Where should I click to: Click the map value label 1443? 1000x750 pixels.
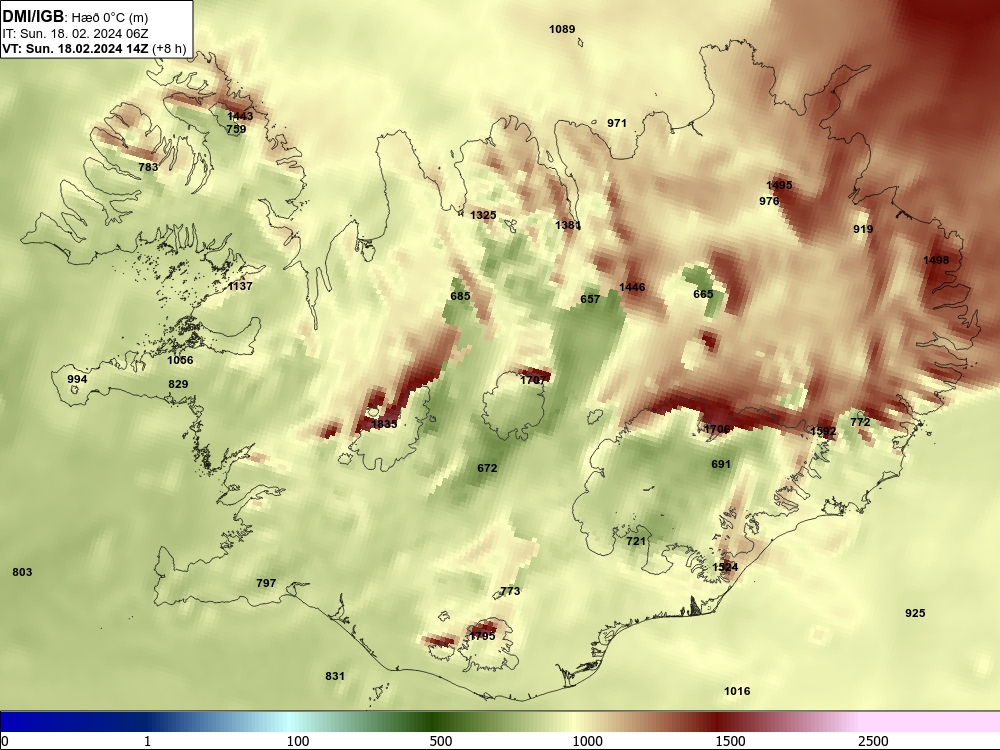(x=240, y=116)
